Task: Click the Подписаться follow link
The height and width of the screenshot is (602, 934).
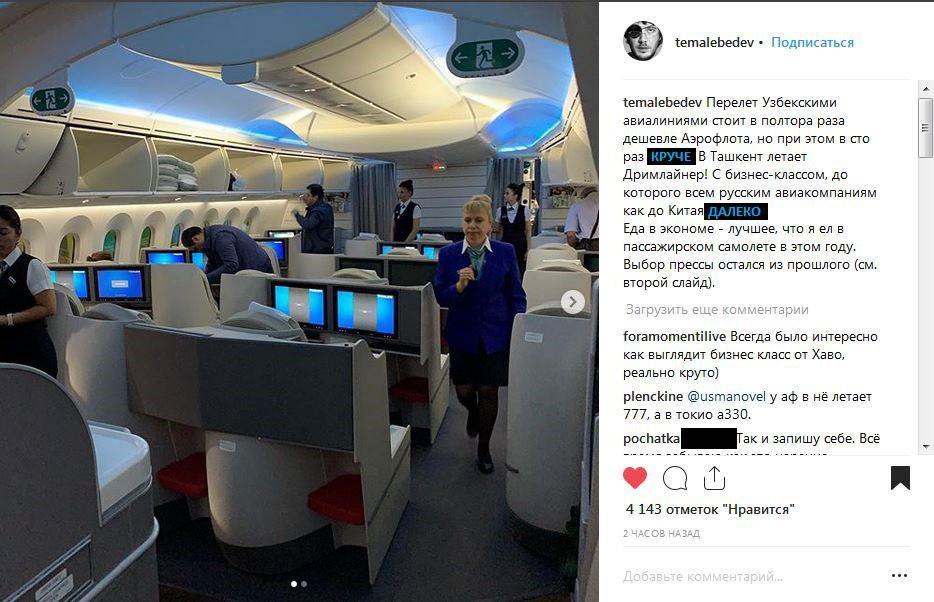Action: (812, 42)
